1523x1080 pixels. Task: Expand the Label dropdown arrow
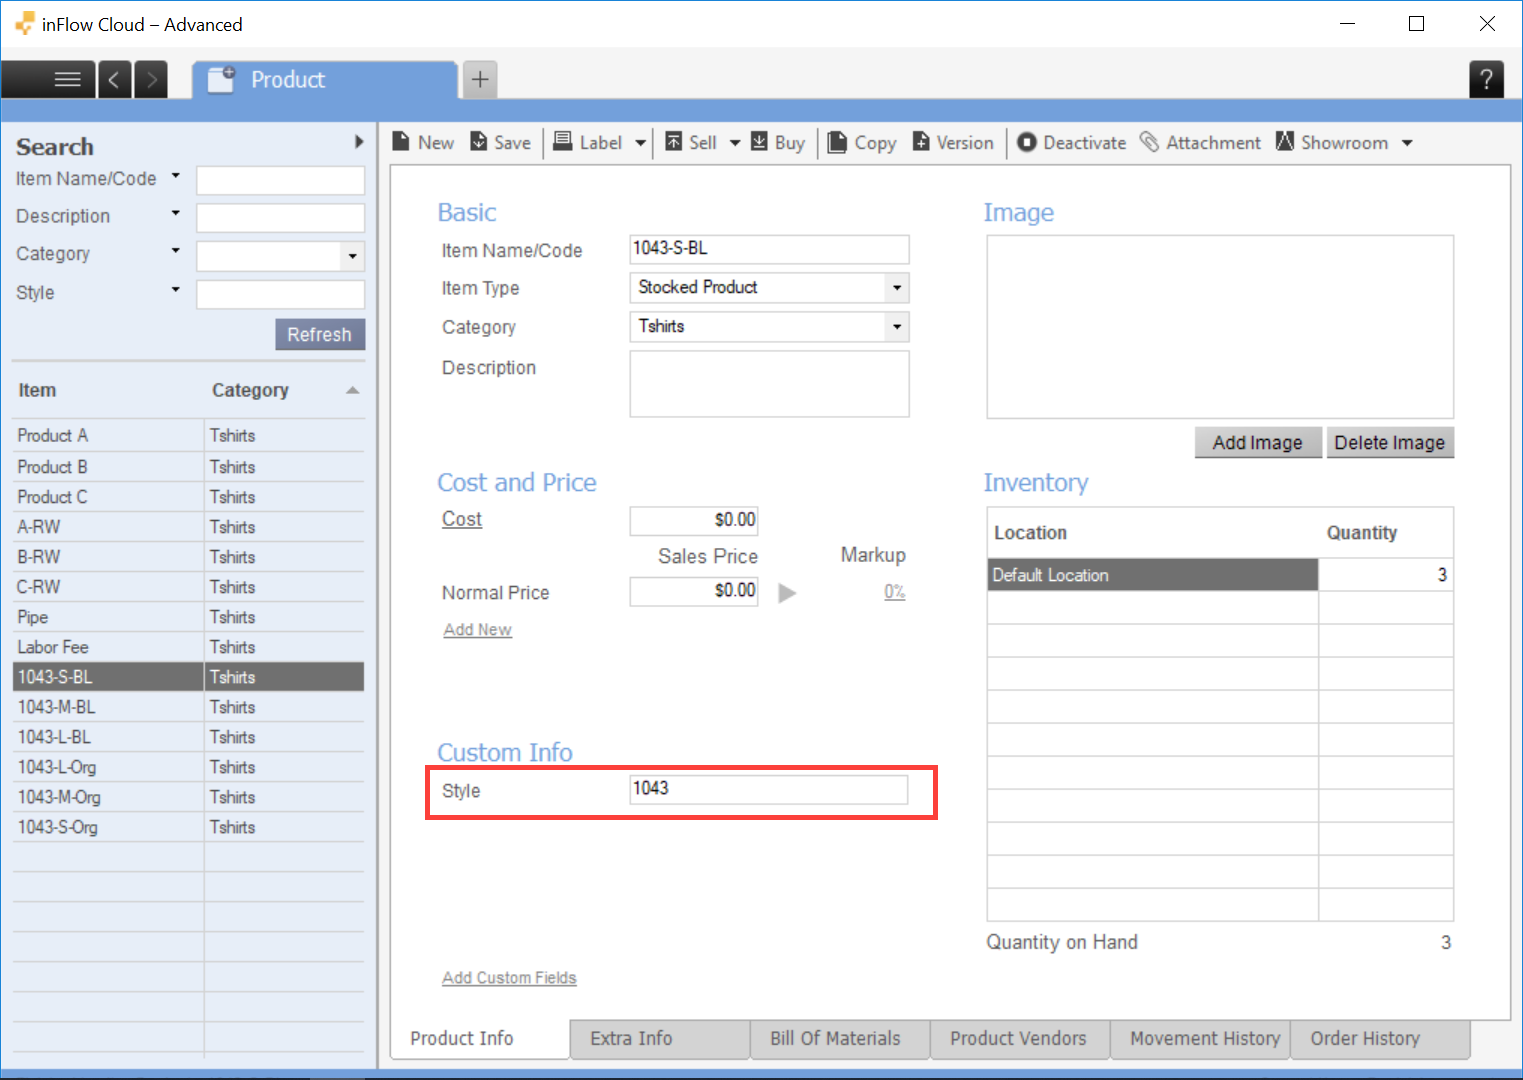pyautogui.click(x=640, y=143)
